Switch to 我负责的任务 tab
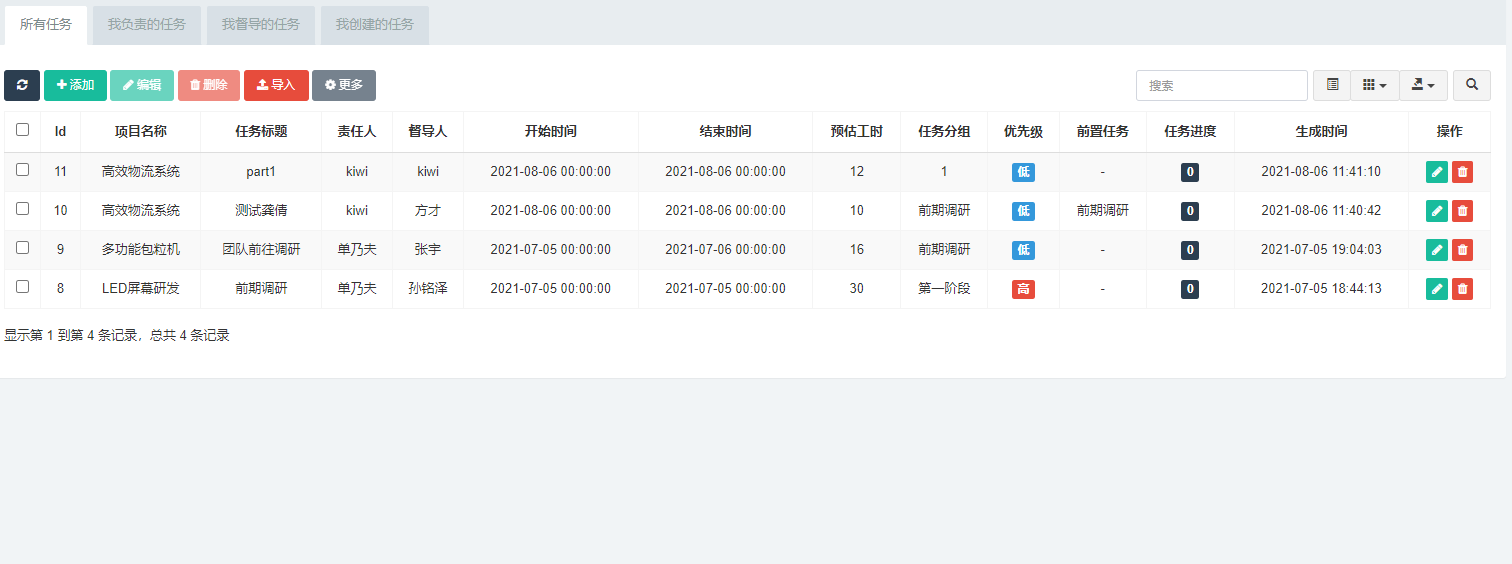 tap(147, 25)
